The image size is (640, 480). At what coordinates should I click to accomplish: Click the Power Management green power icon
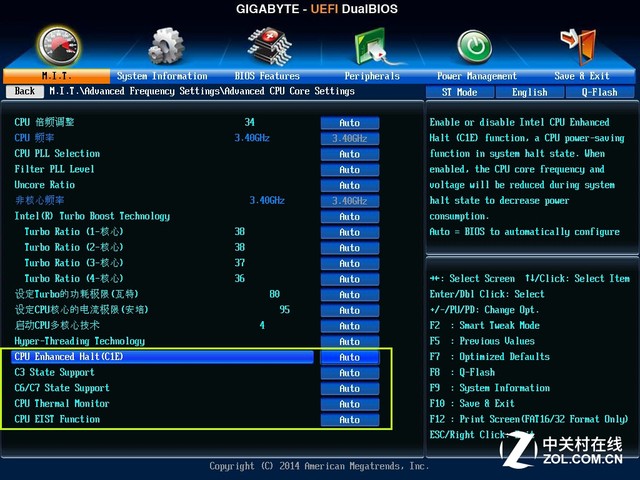474,47
